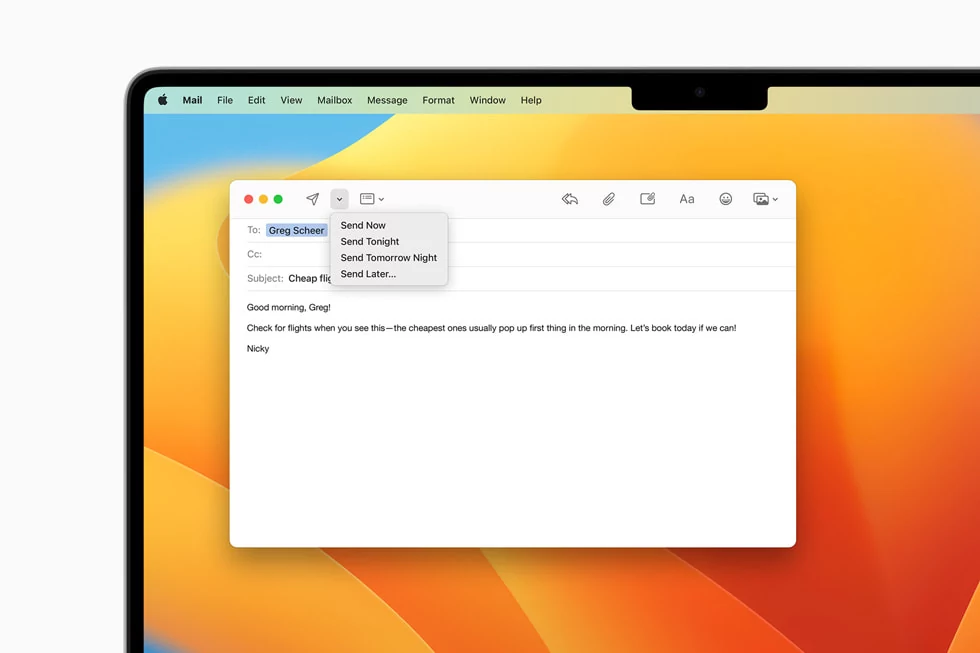Click into the Cc field
The width and height of the screenshot is (980, 653).
click(x=520, y=254)
